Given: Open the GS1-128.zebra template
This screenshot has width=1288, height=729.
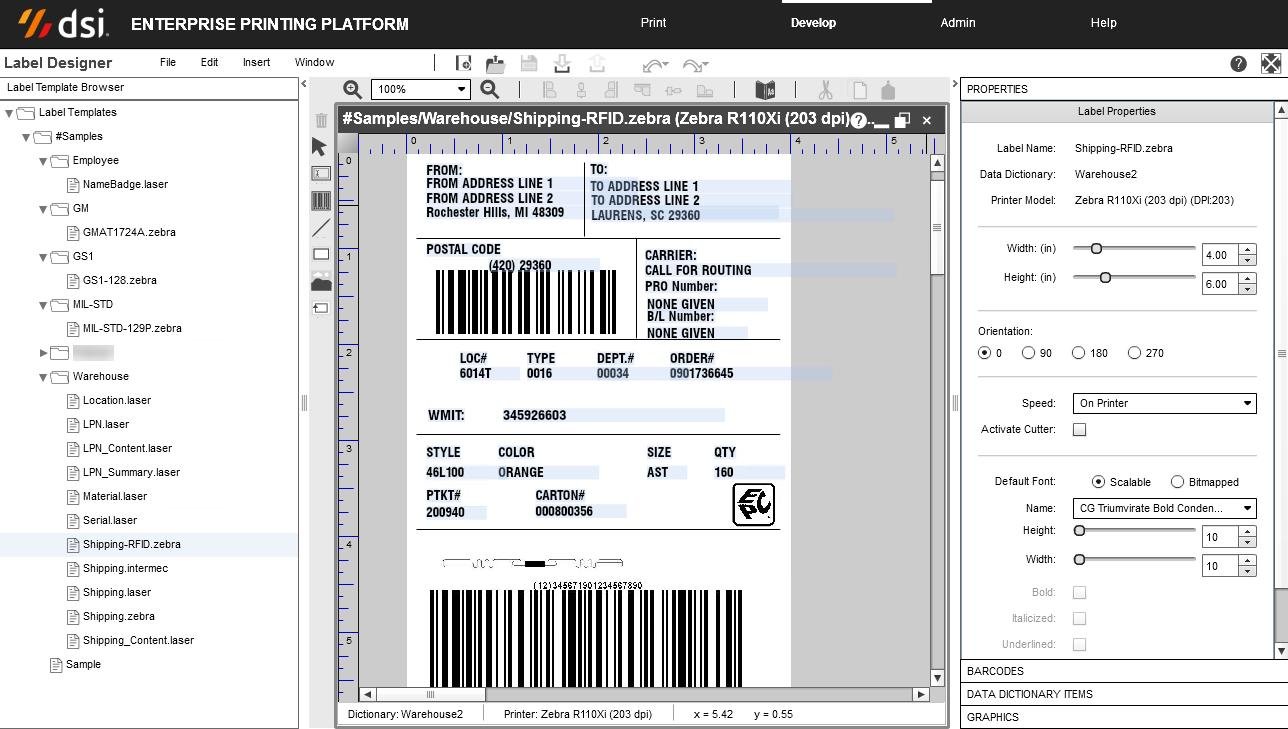Looking at the screenshot, I should (x=119, y=280).
